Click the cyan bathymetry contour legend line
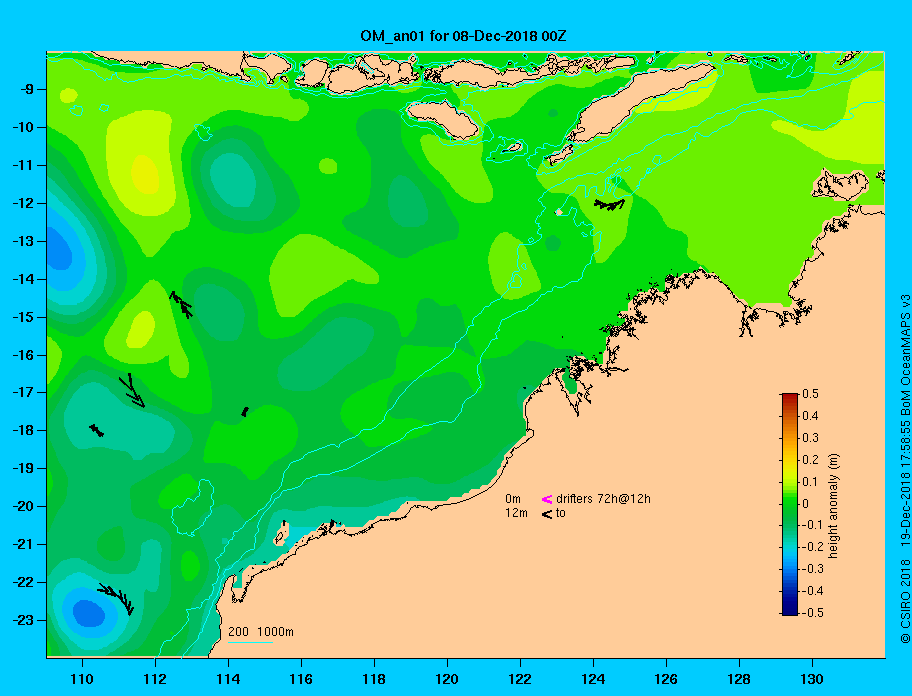The height and width of the screenshot is (696, 912). [250, 642]
